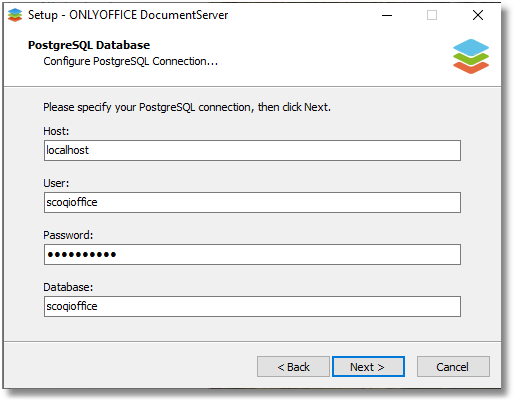Image resolution: width=515 pixels, height=403 pixels.
Task: Click the ONLYOFFICE icon in title bar
Action: coord(15,15)
